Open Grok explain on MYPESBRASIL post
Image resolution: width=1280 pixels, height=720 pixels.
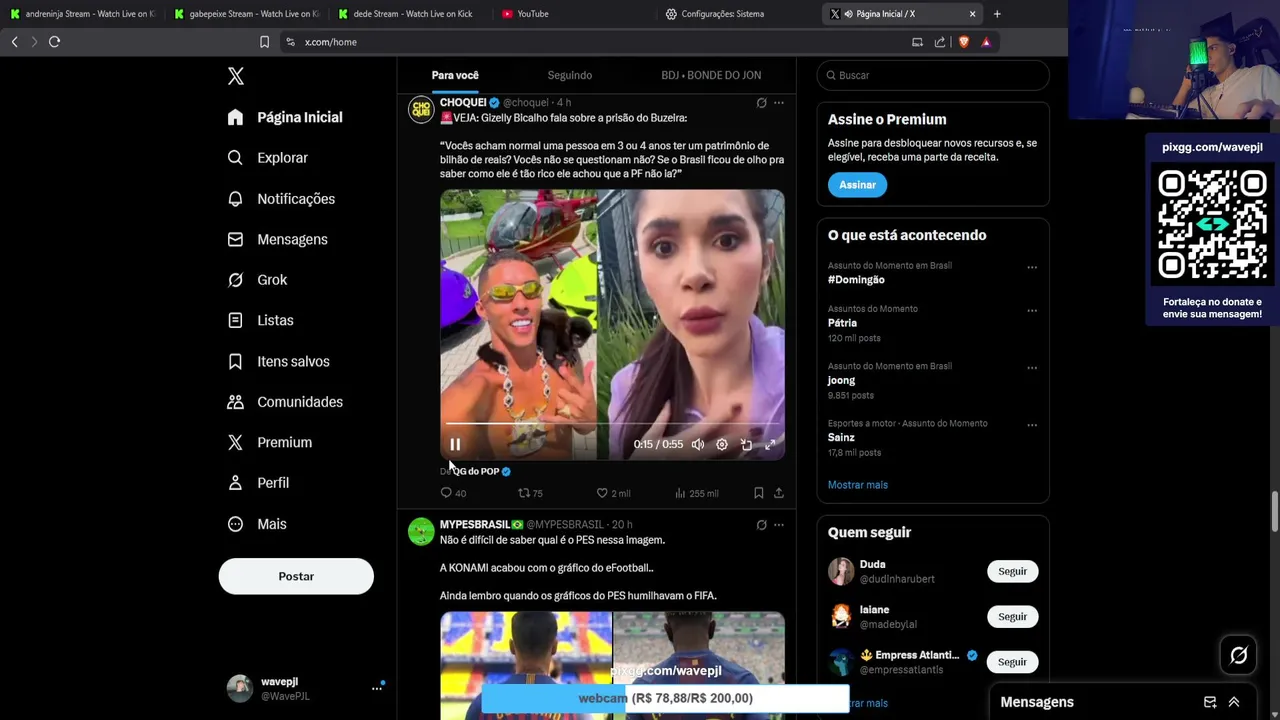[761, 525]
